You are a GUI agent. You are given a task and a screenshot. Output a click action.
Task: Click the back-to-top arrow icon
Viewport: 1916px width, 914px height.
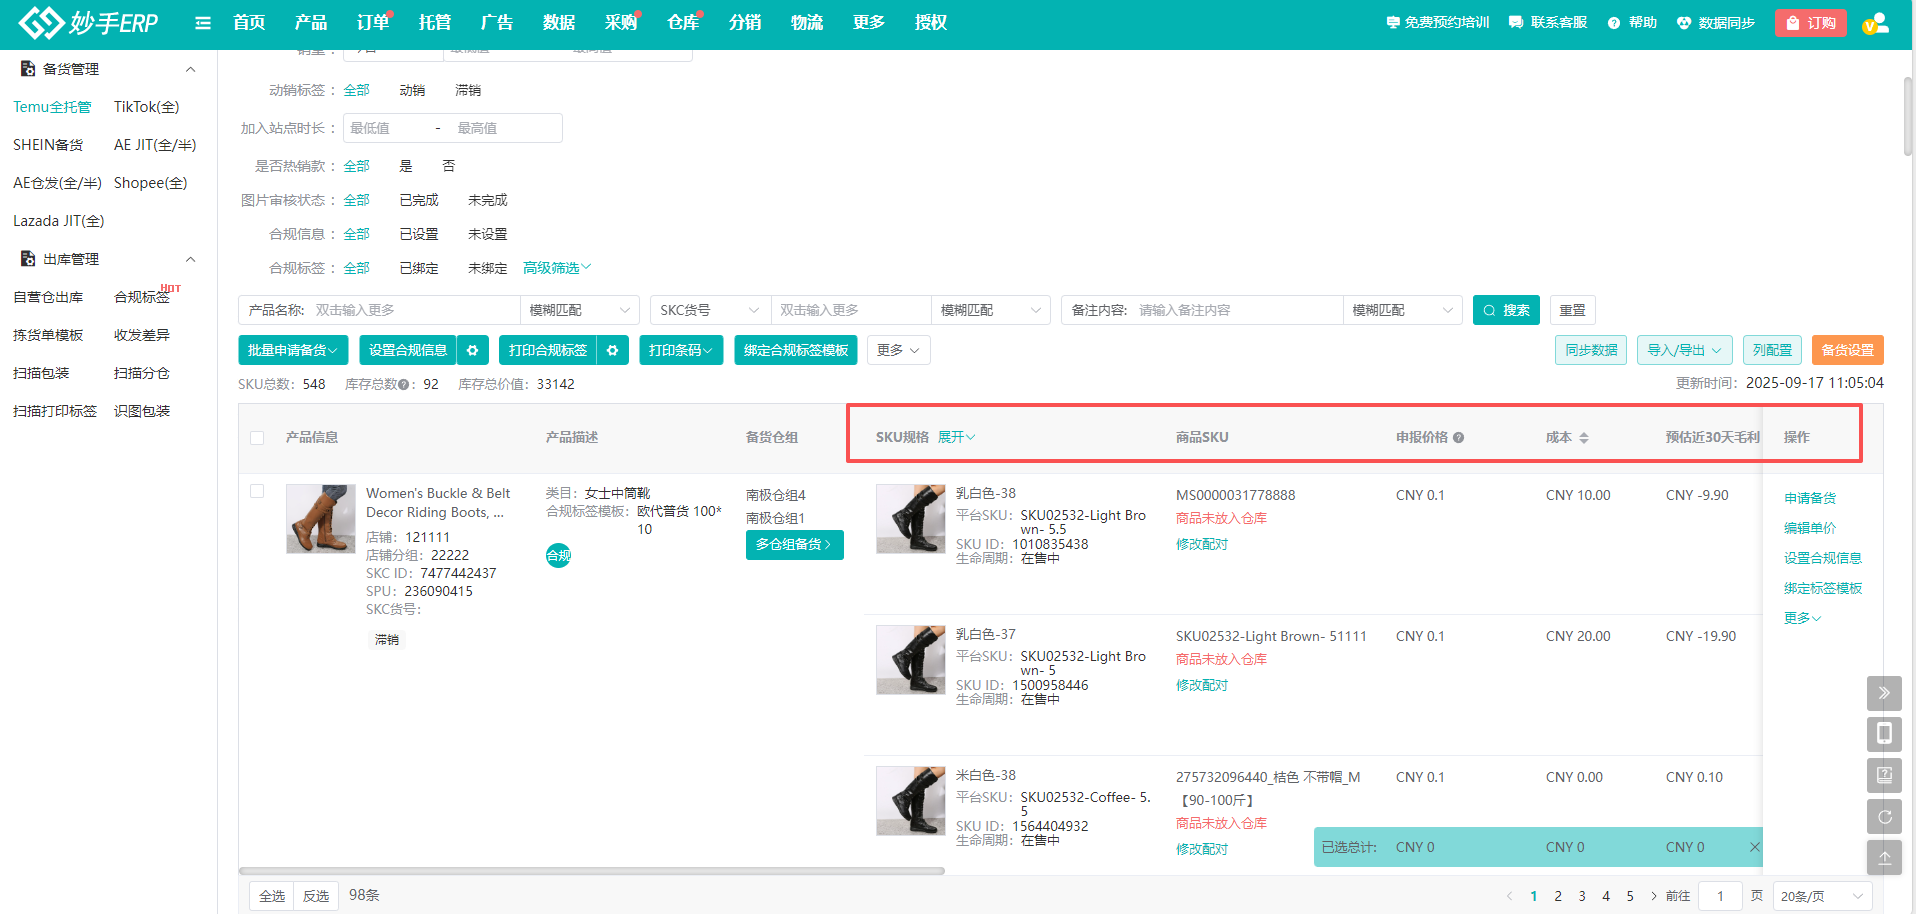point(1884,858)
